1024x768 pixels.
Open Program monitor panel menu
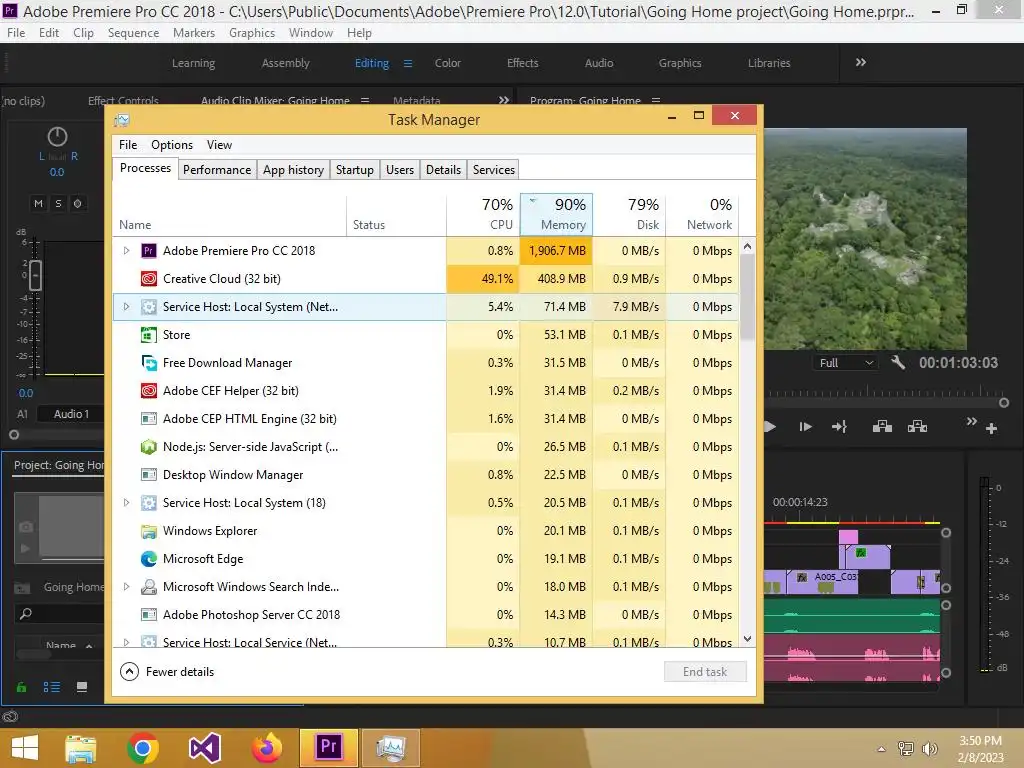pyautogui.click(x=656, y=101)
